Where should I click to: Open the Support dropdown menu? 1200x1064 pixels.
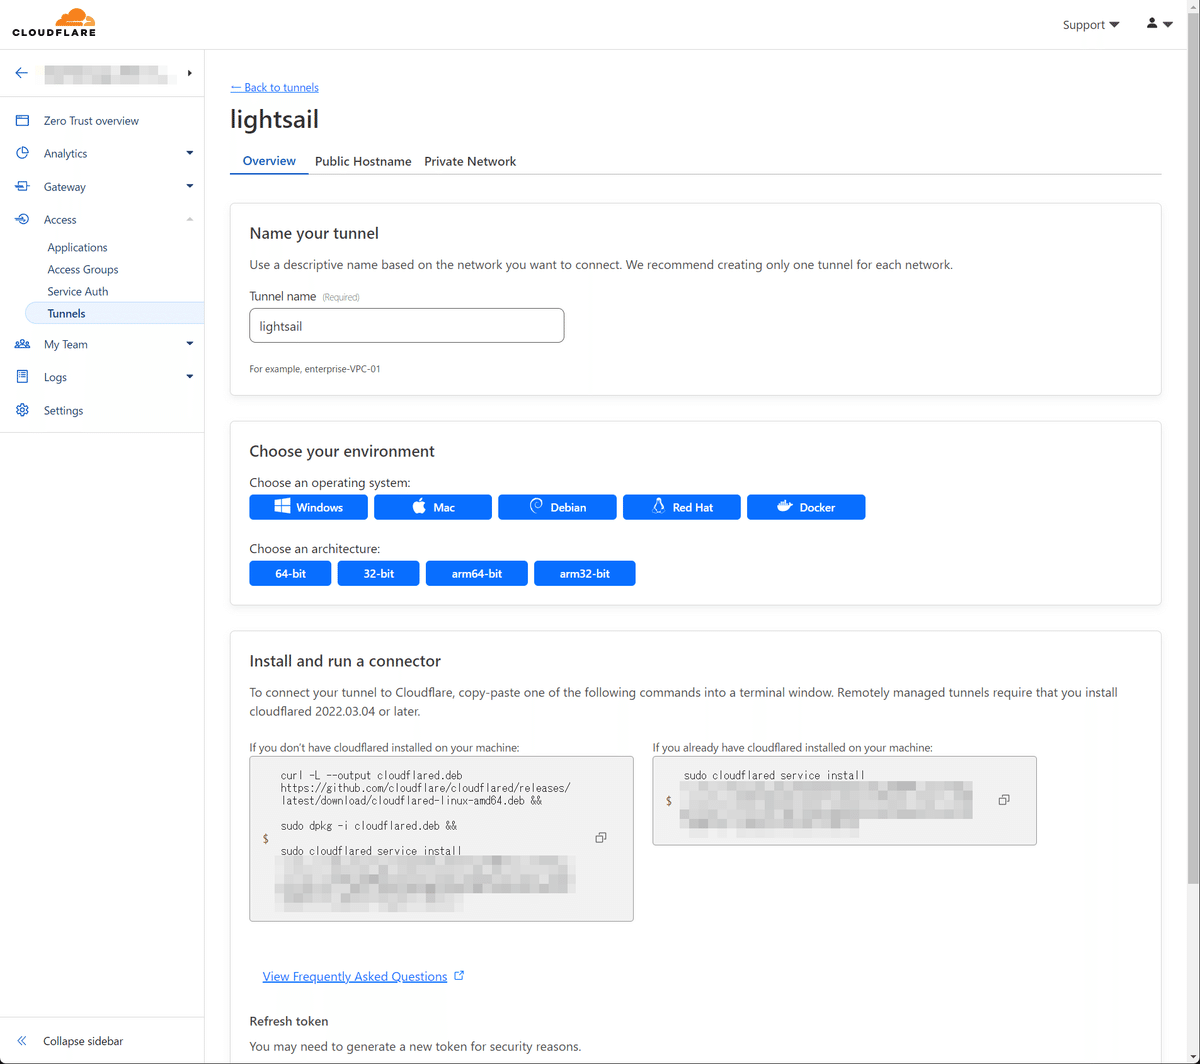coord(1091,25)
